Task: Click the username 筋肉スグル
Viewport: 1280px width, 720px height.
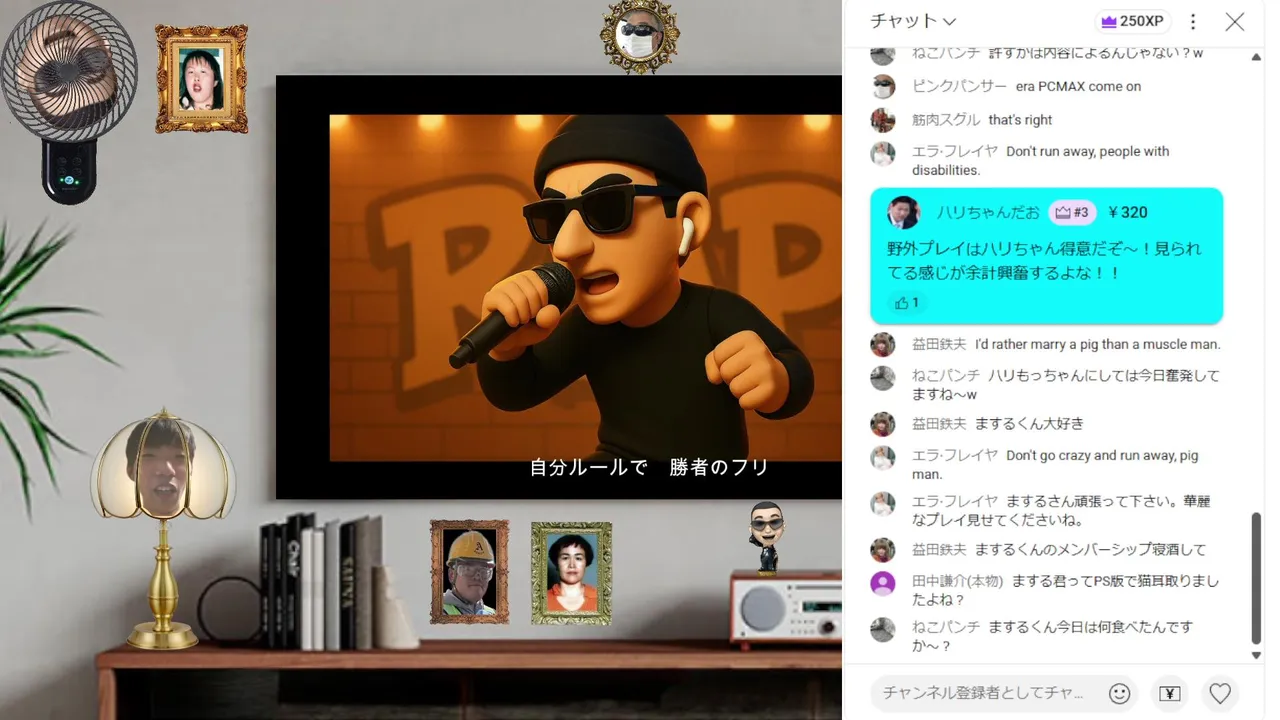Action: 946,120
